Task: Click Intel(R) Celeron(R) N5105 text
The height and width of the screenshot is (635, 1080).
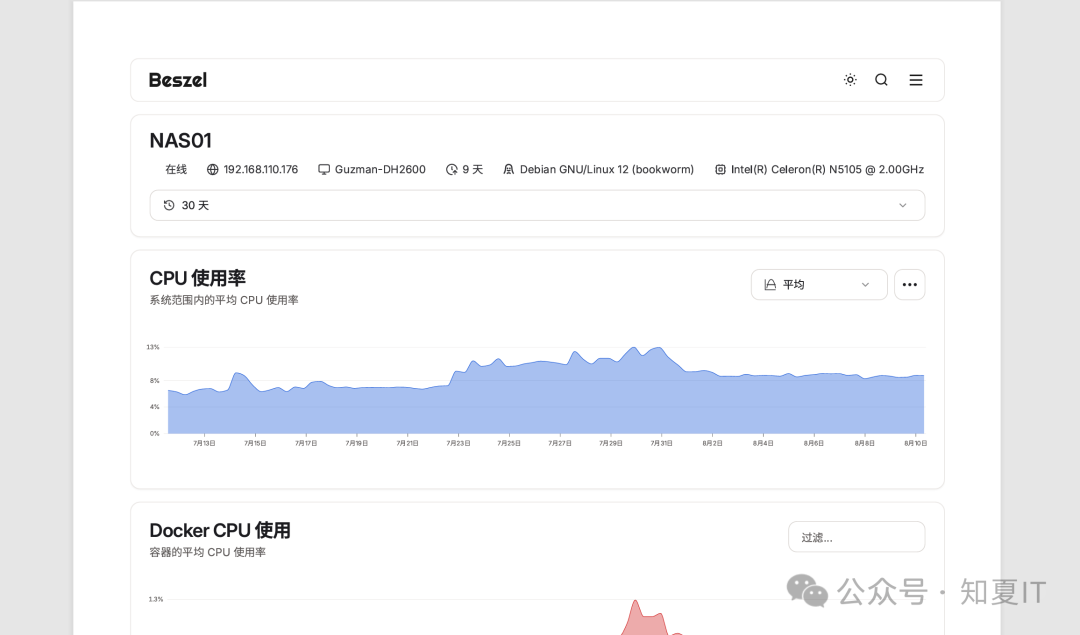Action: pyautogui.click(x=827, y=169)
